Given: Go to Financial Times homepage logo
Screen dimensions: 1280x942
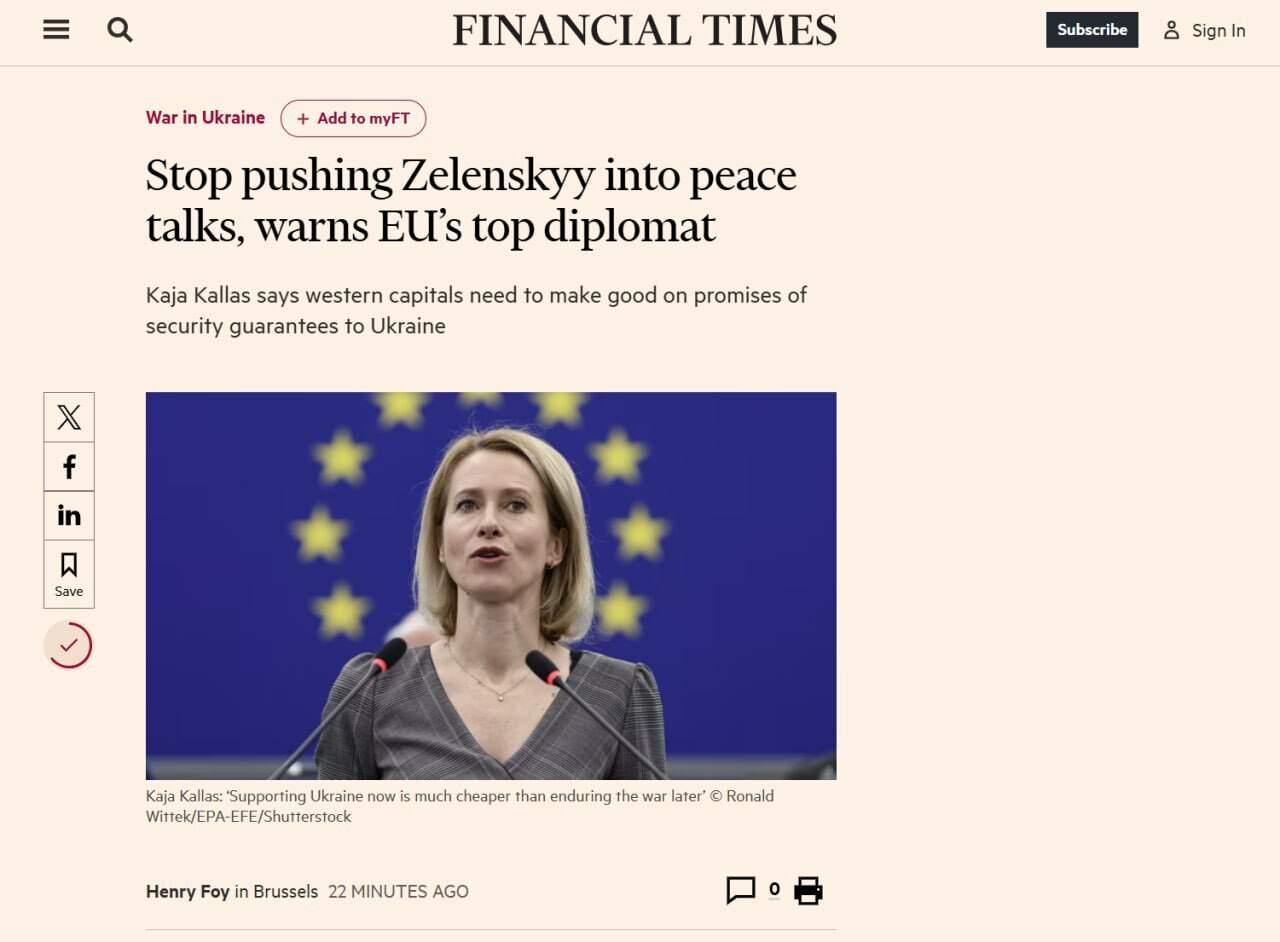Looking at the screenshot, I should point(644,30).
